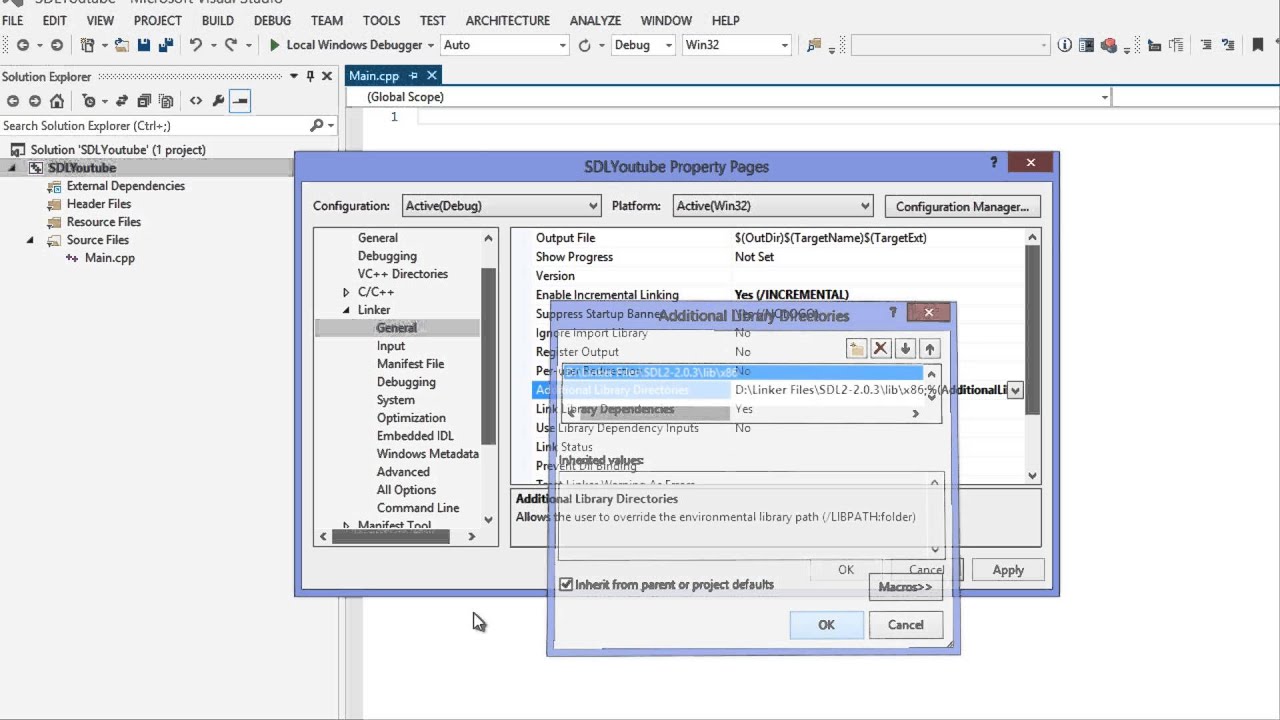The image size is (1280, 720).
Task: Collapse the Source Files folder
Action: (x=29, y=240)
